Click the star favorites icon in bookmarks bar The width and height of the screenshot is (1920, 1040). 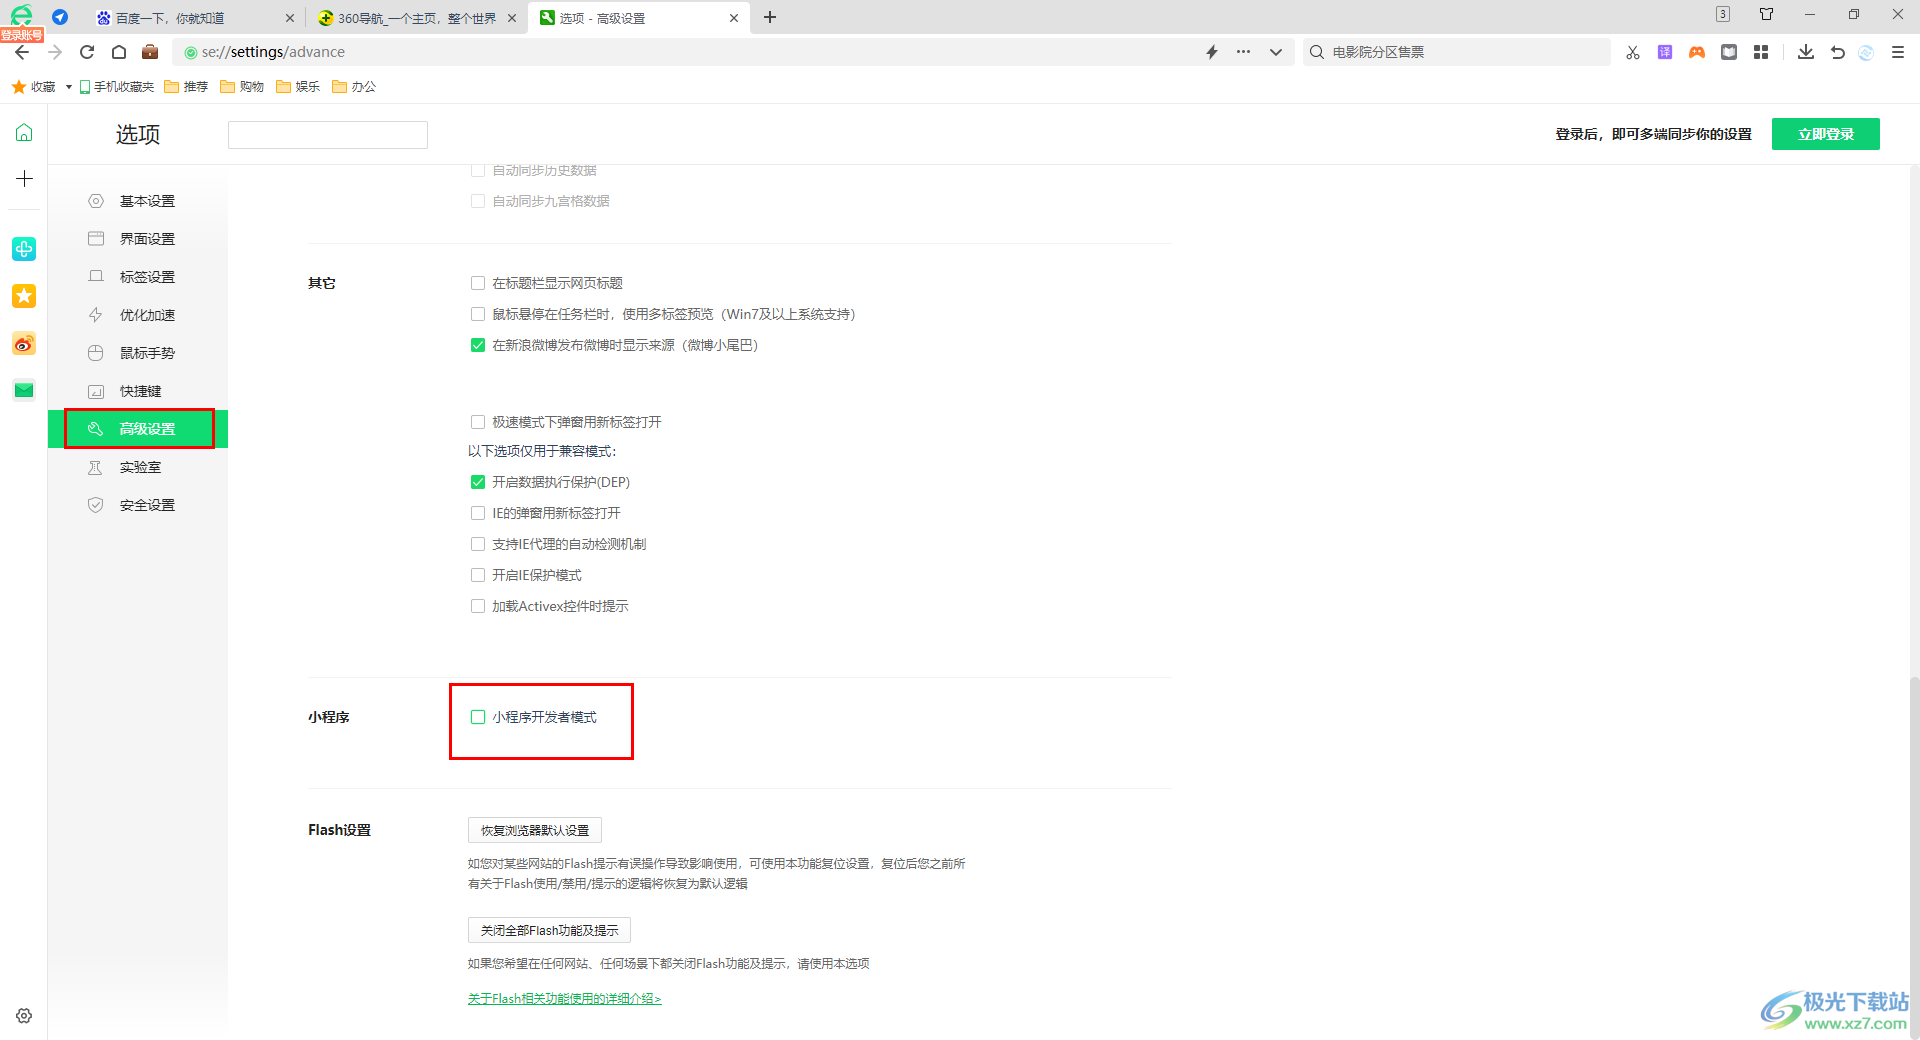pyautogui.click(x=19, y=87)
